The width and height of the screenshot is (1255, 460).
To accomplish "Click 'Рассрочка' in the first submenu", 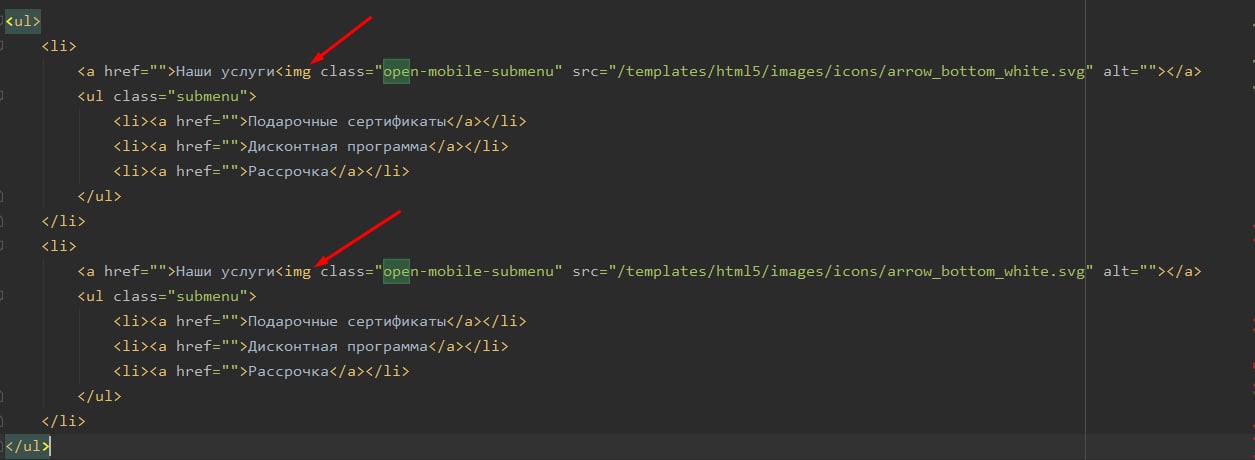I will click(288, 171).
